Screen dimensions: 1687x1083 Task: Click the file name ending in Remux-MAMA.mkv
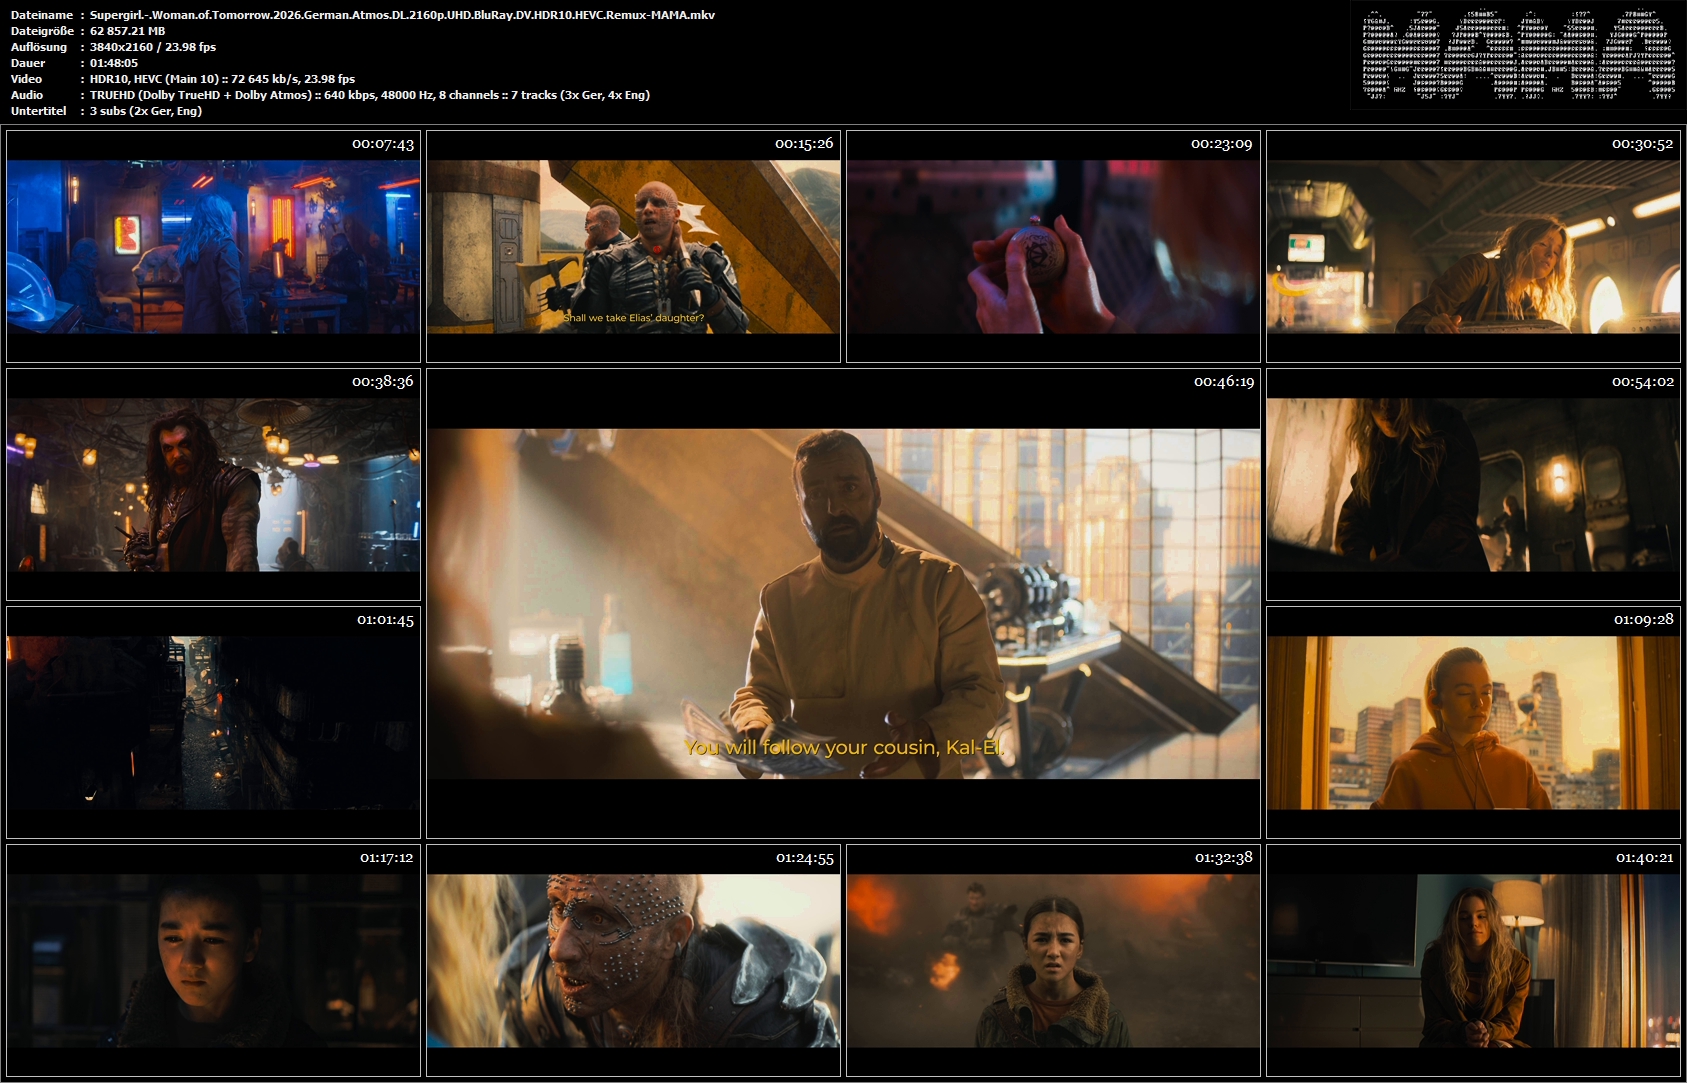(402, 15)
